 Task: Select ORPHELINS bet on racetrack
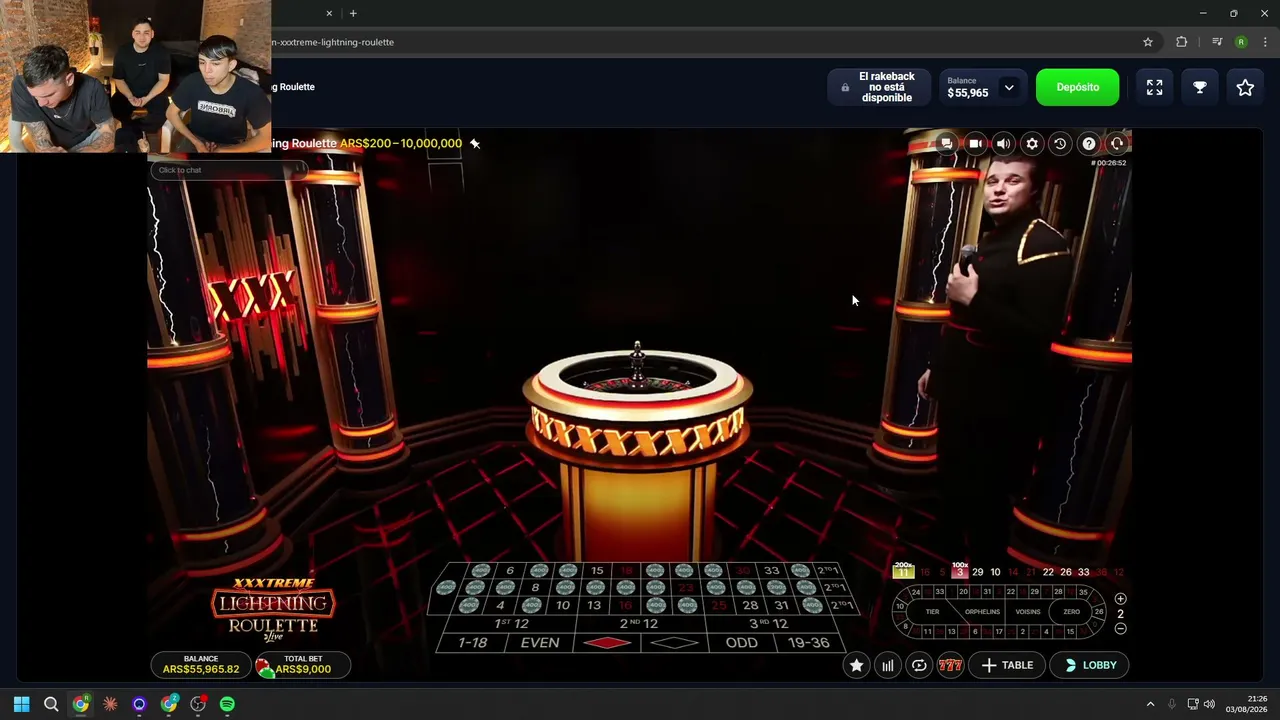pos(983,611)
